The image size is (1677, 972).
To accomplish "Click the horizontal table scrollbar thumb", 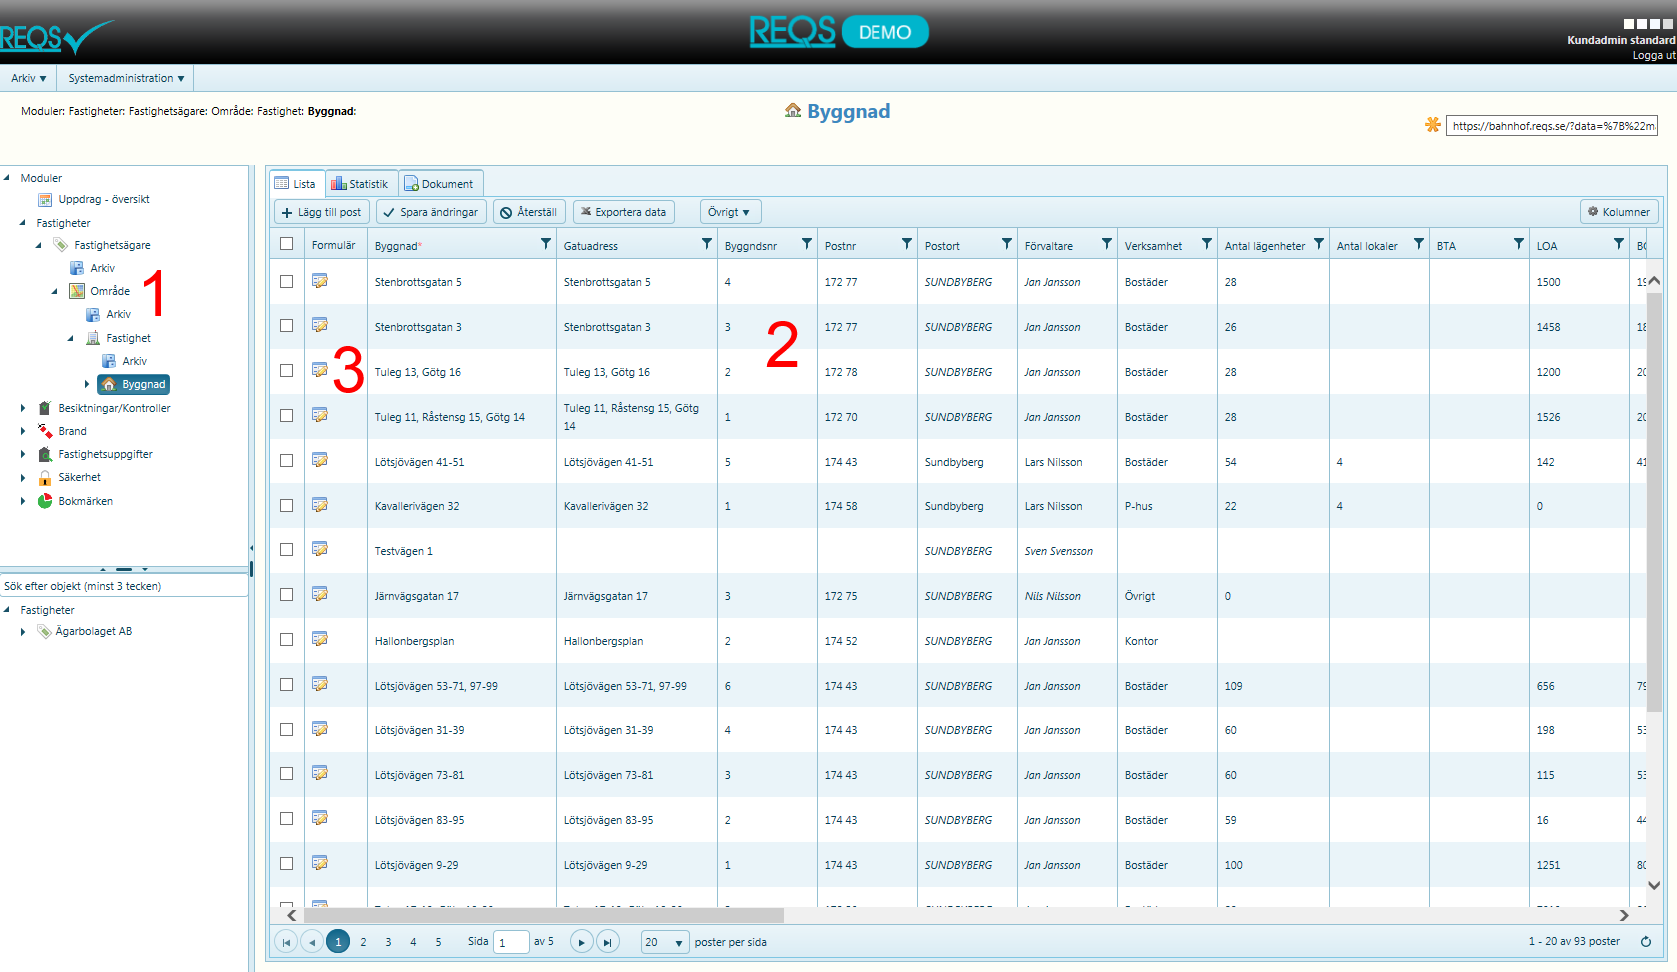I will pos(544,915).
